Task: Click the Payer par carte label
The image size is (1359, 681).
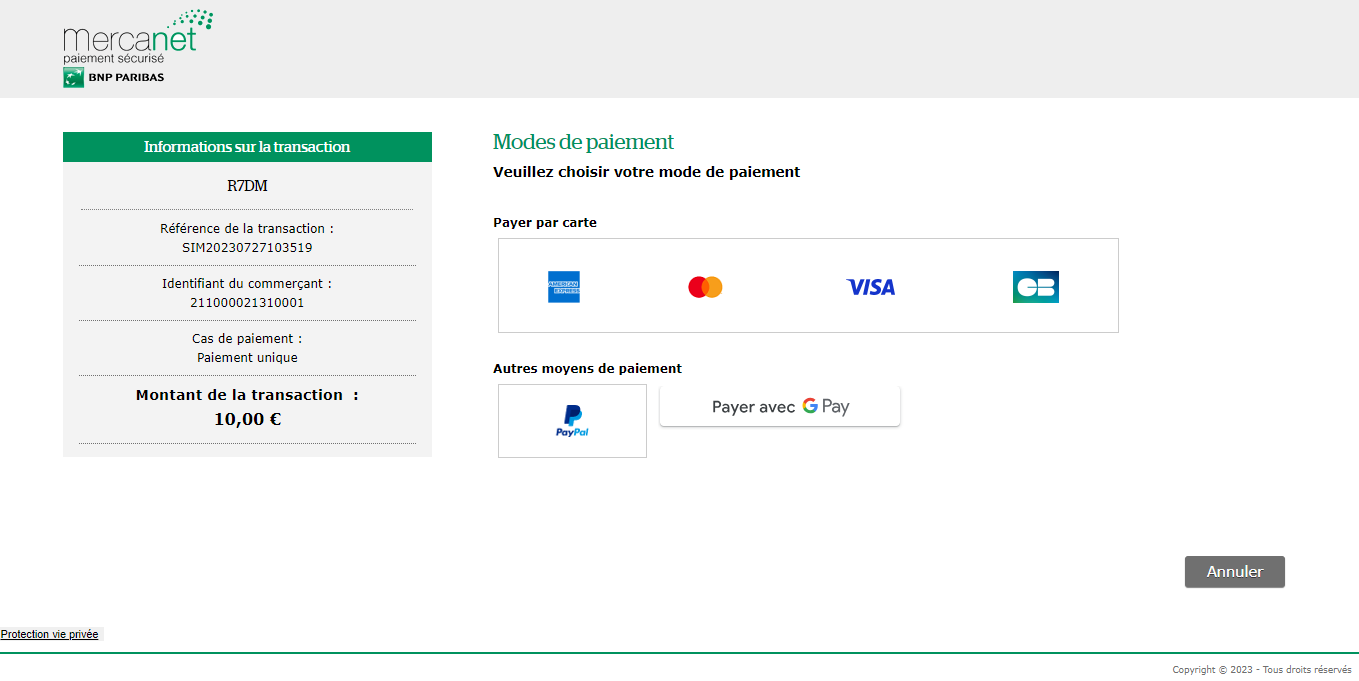Action: pyautogui.click(x=545, y=223)
